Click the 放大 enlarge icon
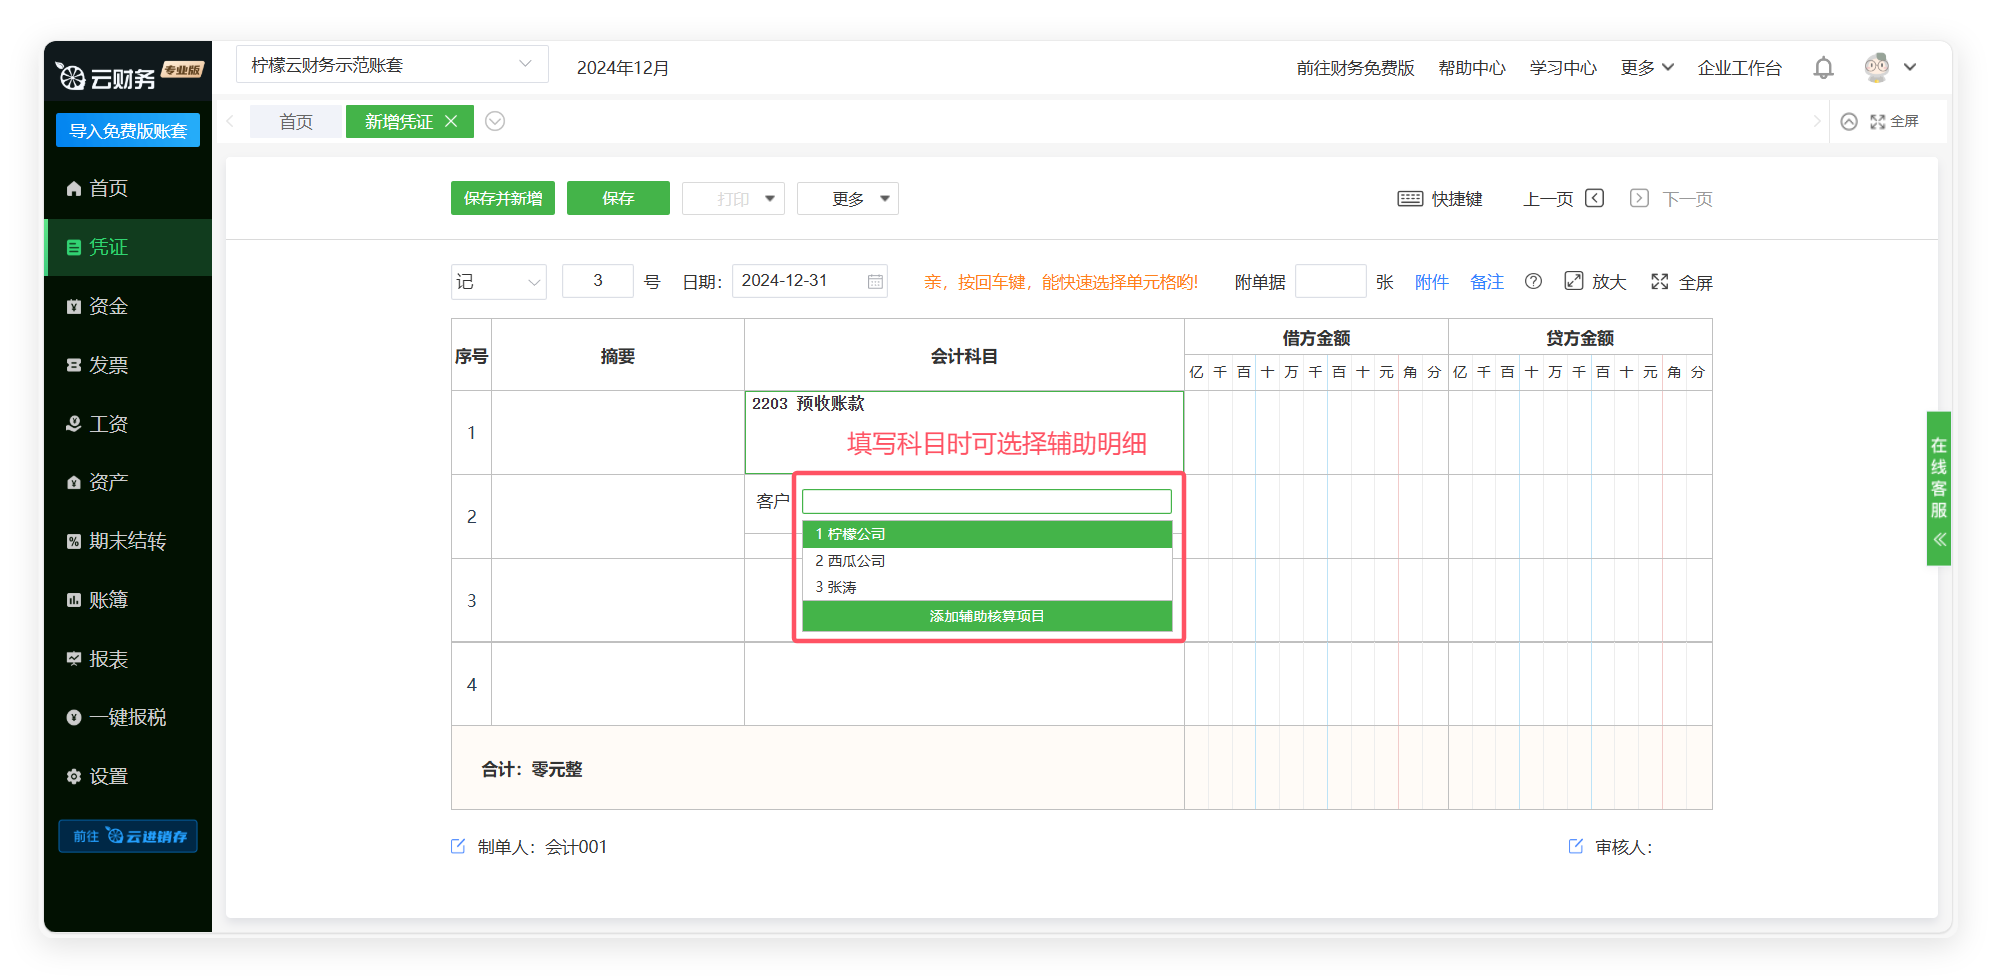 click(1574, 281)
